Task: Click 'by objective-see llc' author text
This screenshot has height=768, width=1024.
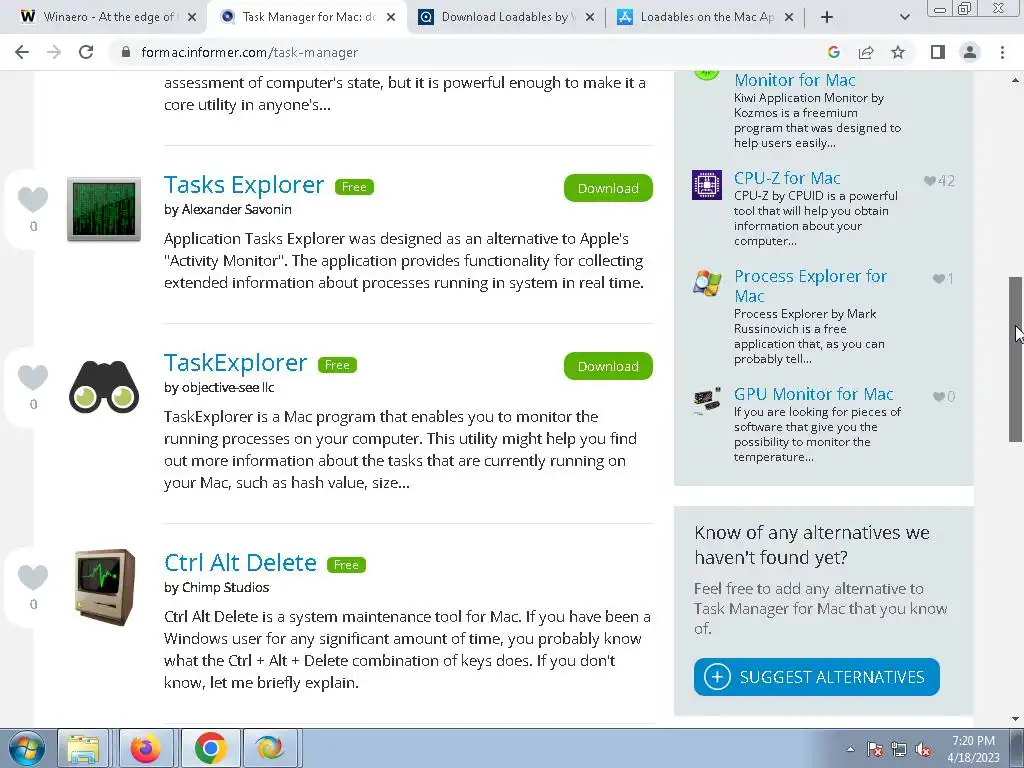Action: pos(219,387)
